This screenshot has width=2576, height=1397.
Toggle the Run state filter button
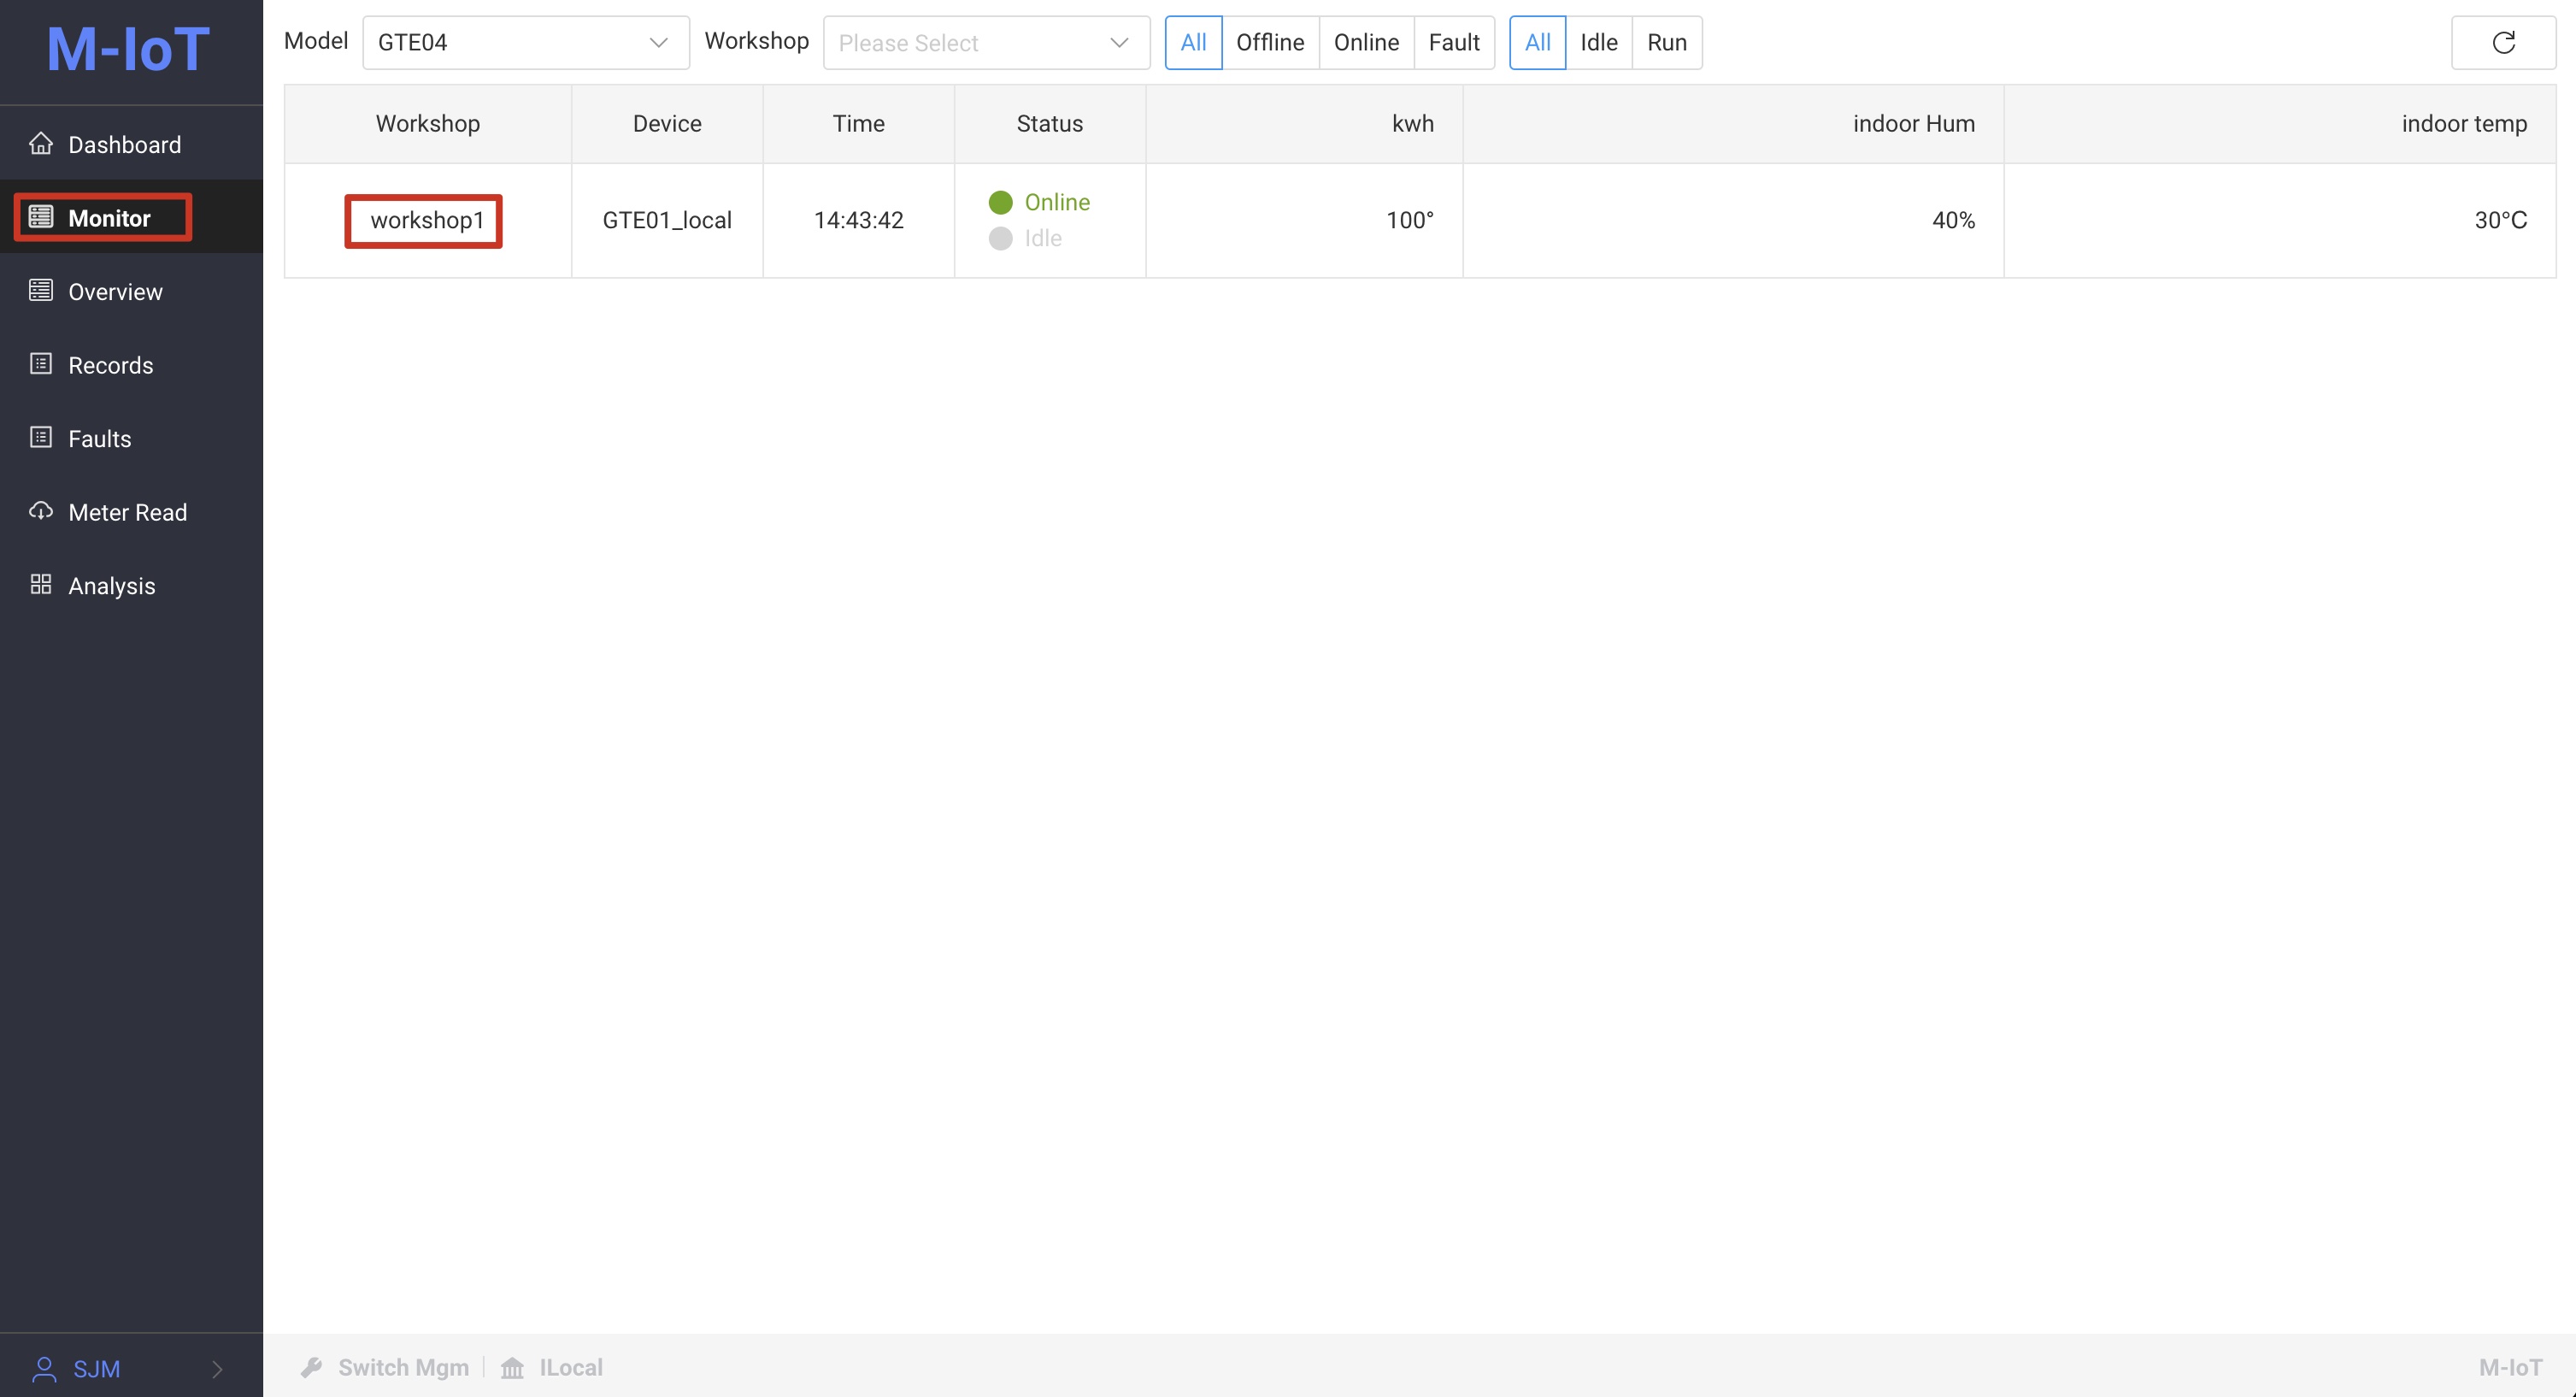1667,41
